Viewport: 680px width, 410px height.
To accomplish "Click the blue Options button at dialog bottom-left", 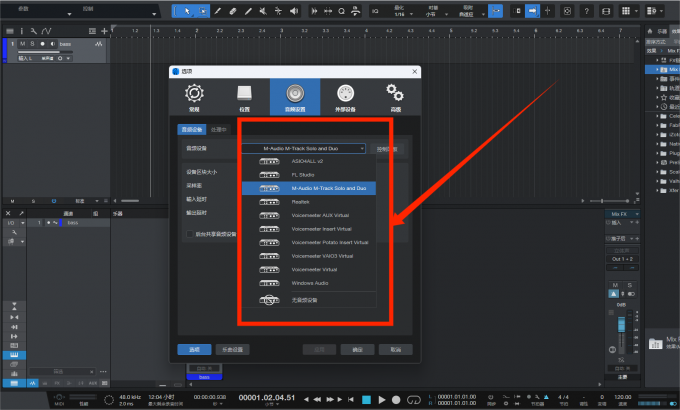I will (x=194, y=350).
